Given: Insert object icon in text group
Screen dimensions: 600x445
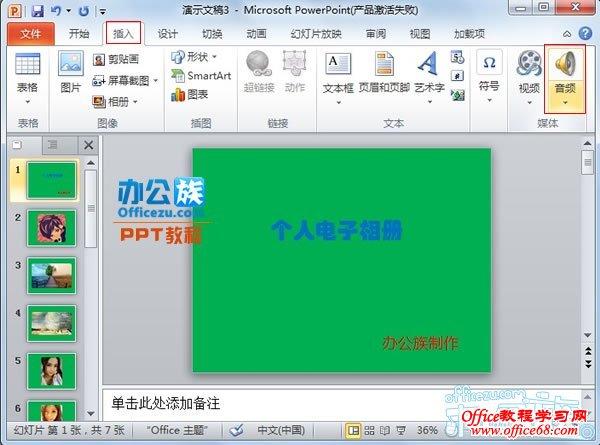Looking at the screenshot, I should (x=458, y=94).
